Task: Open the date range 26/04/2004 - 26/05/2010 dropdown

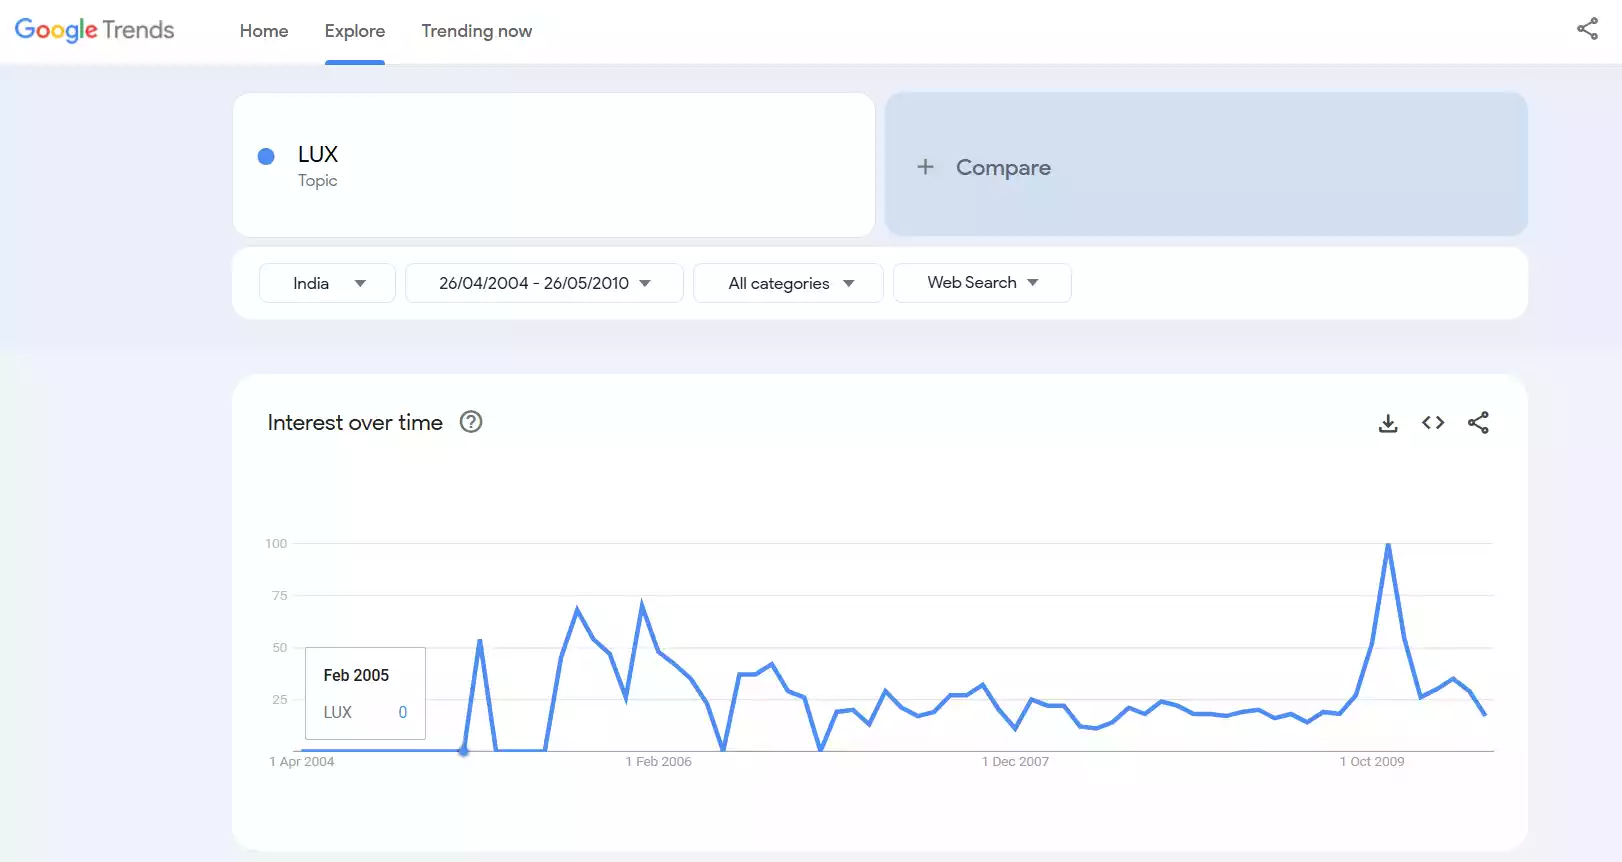Action: pos(544,283)
